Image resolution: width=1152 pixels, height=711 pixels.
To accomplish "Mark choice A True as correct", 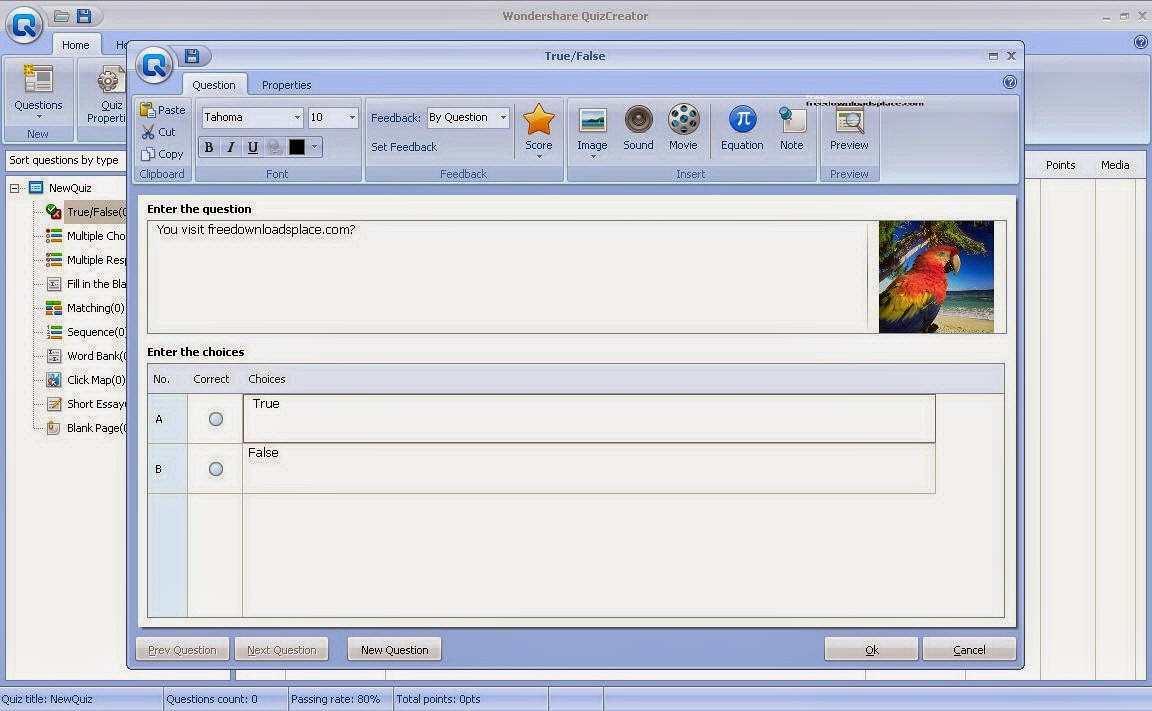I will tap(215, 419).
